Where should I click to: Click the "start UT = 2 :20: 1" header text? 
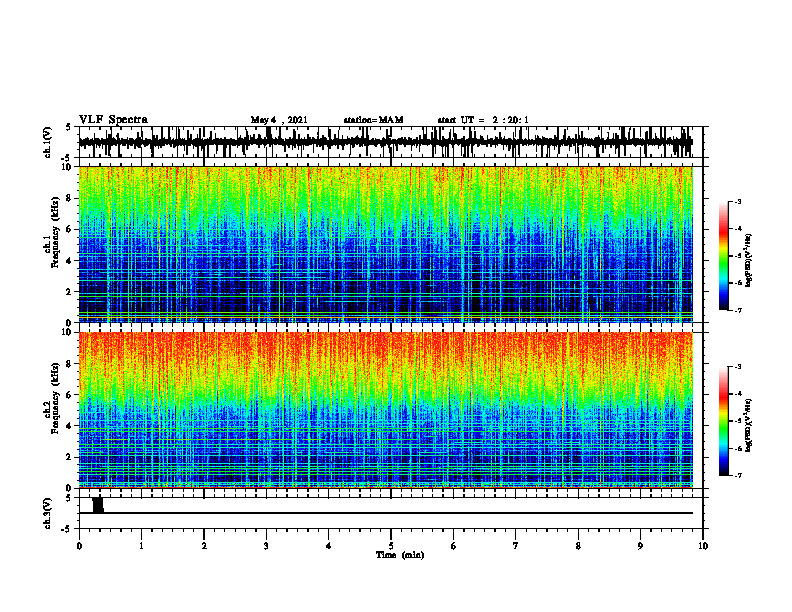coord(483,120)
